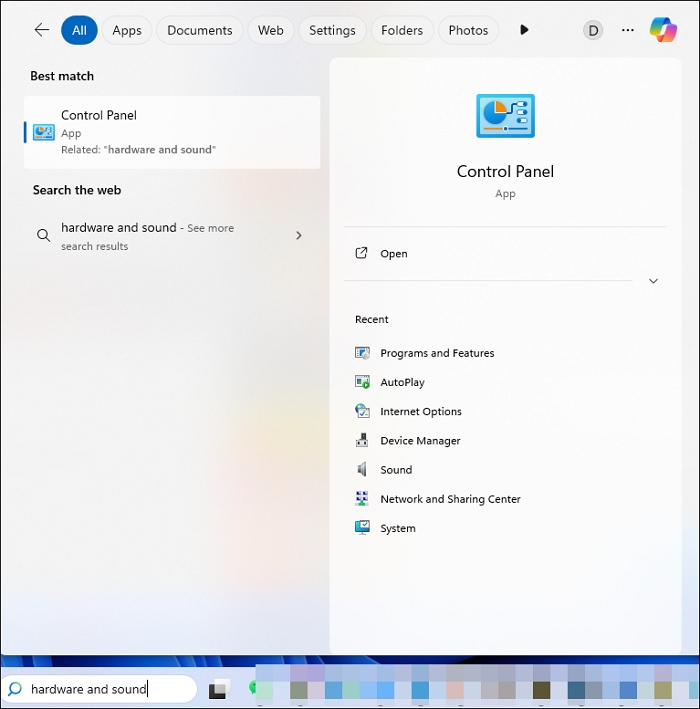Viewport: 700px width, 709px height.
Task: Open Internet Options recent item
Action: click(x=420, y=411)
